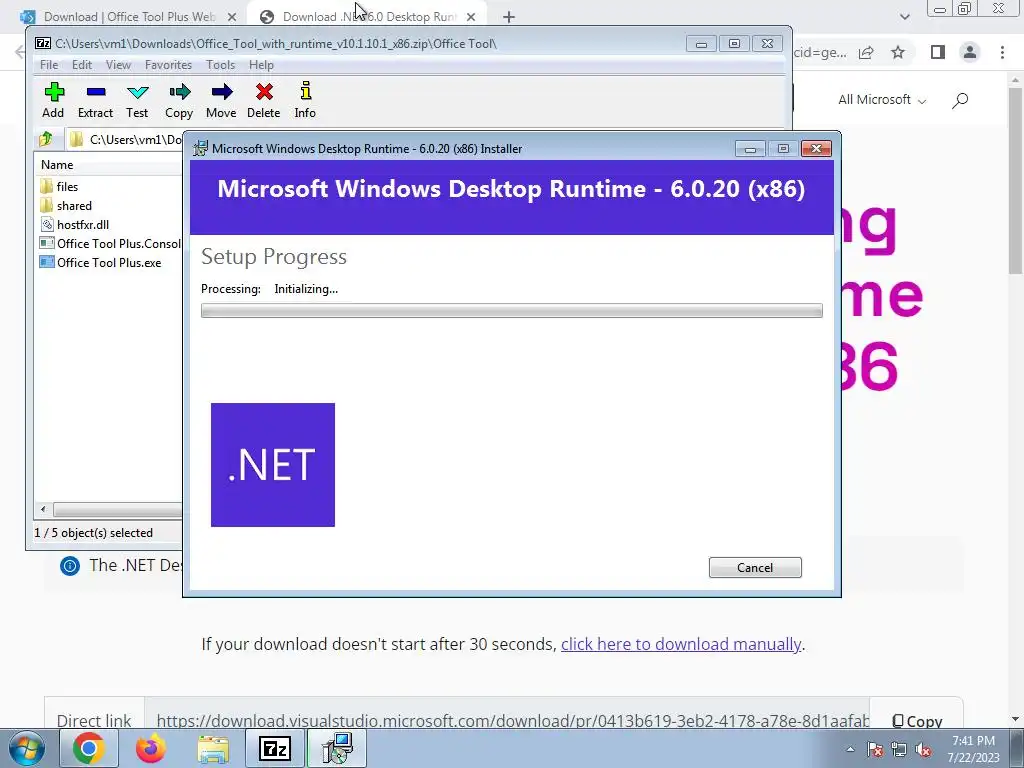This screenshot has width=1024, height=768.
Task: Open Chrome tab search dropdown arrow
Action: 904,17
